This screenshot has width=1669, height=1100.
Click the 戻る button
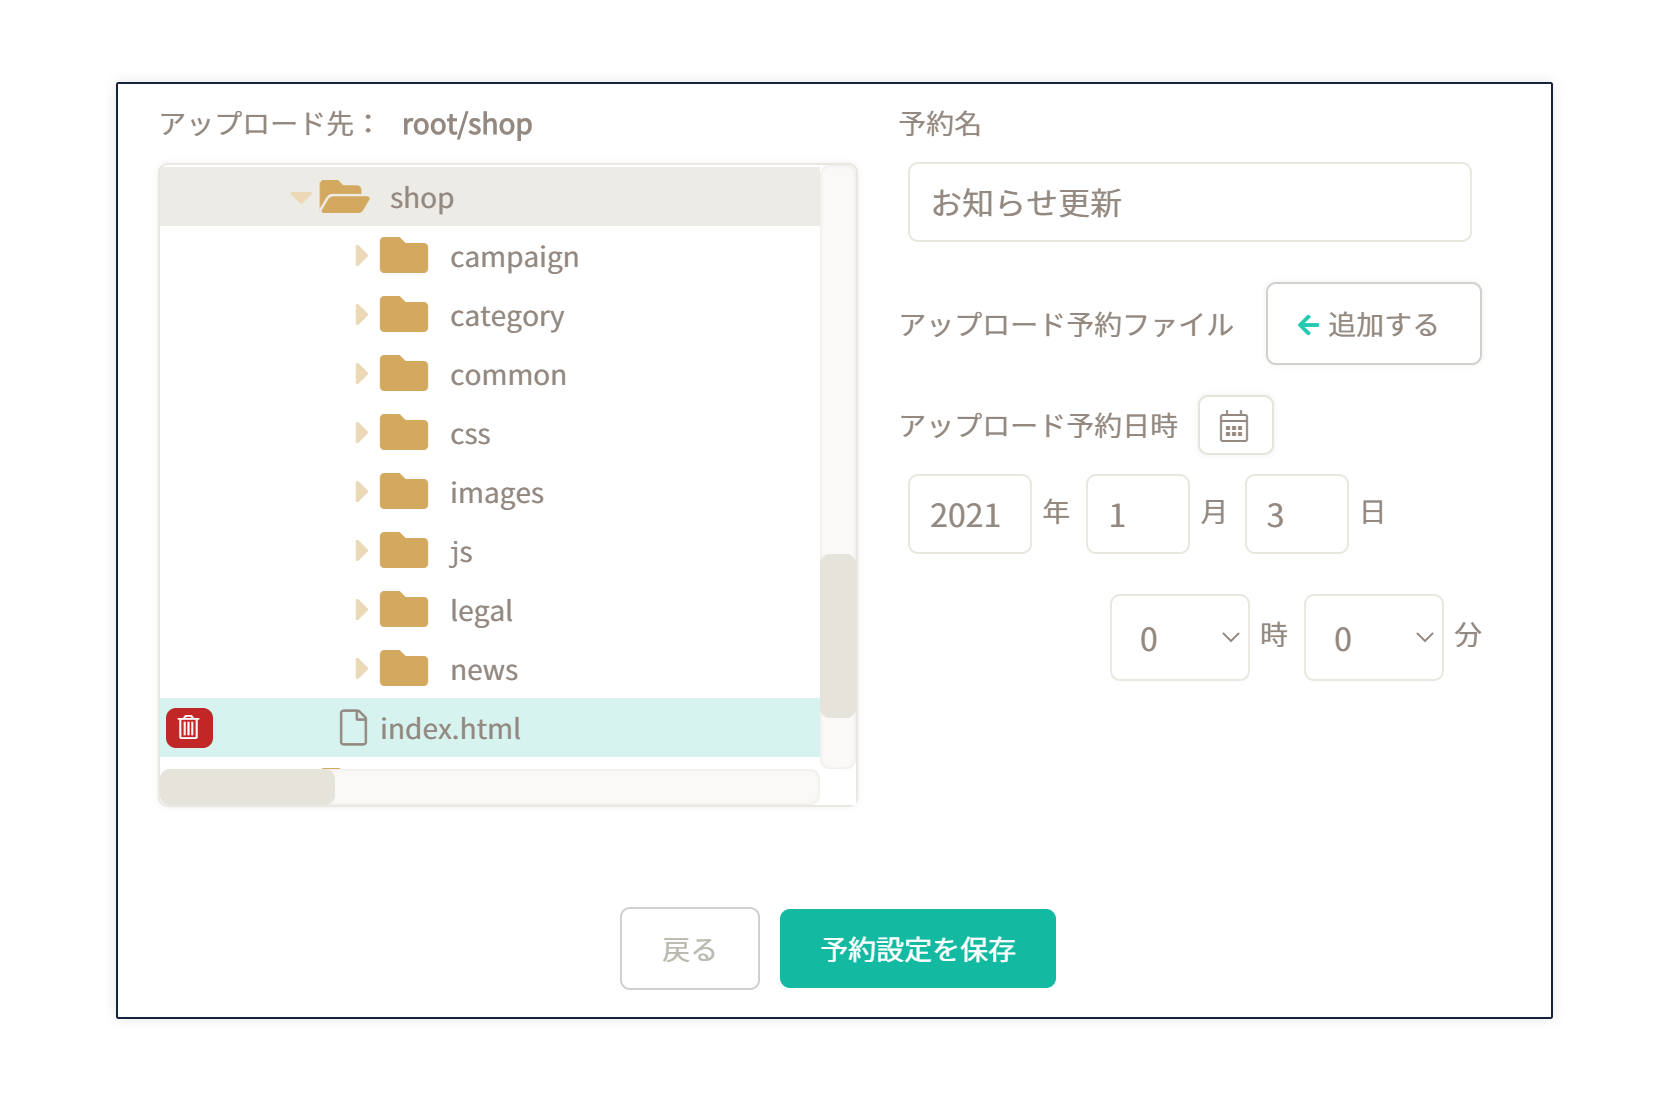click(x=690, y=949)
